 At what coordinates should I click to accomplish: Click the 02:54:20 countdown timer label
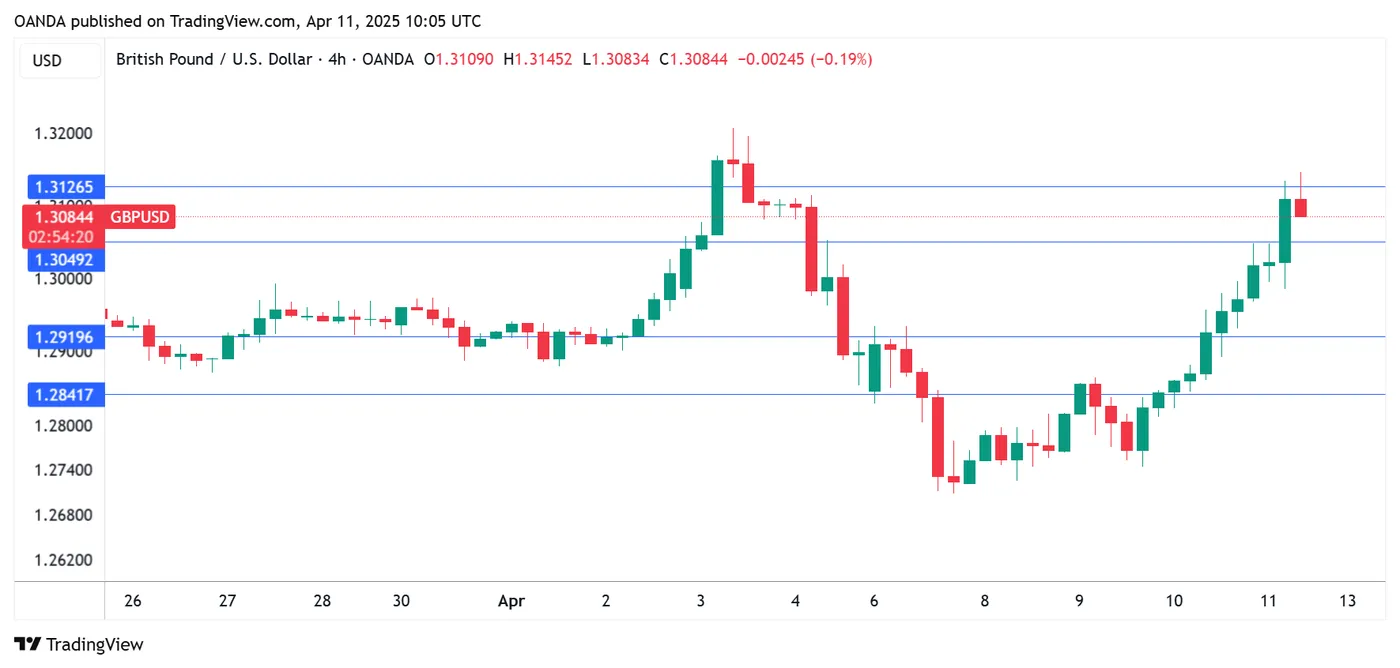62,237
